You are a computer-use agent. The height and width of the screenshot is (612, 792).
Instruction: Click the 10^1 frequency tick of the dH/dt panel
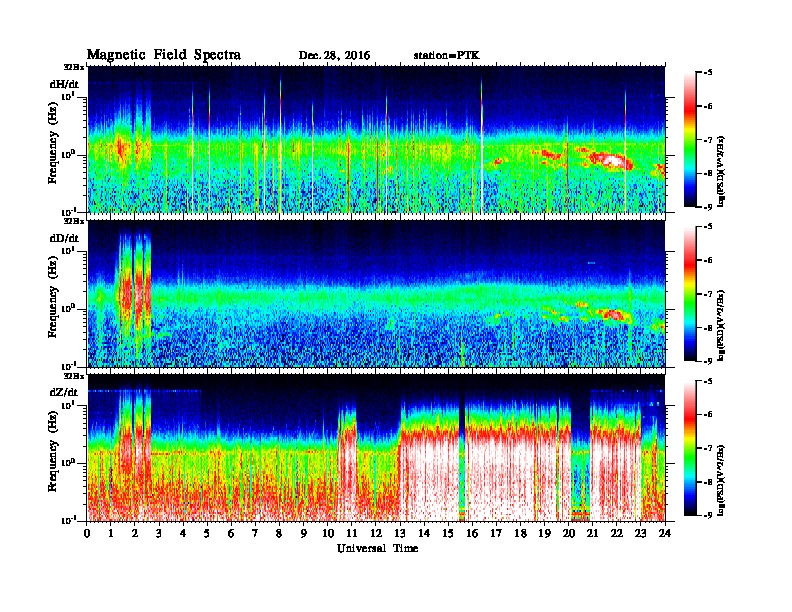(x=69, y=96)
